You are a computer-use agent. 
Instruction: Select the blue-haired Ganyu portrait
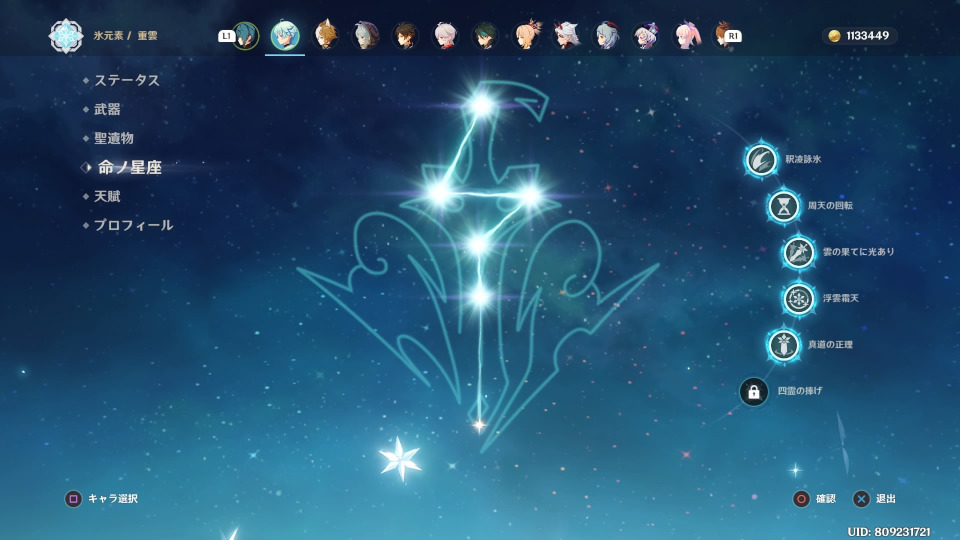(606, 36)
